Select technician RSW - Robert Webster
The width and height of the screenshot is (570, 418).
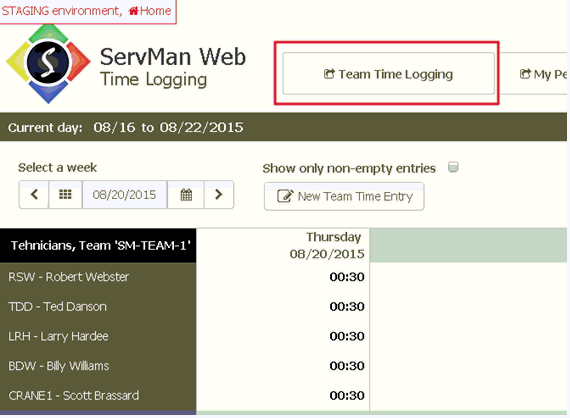click(69, 277)
